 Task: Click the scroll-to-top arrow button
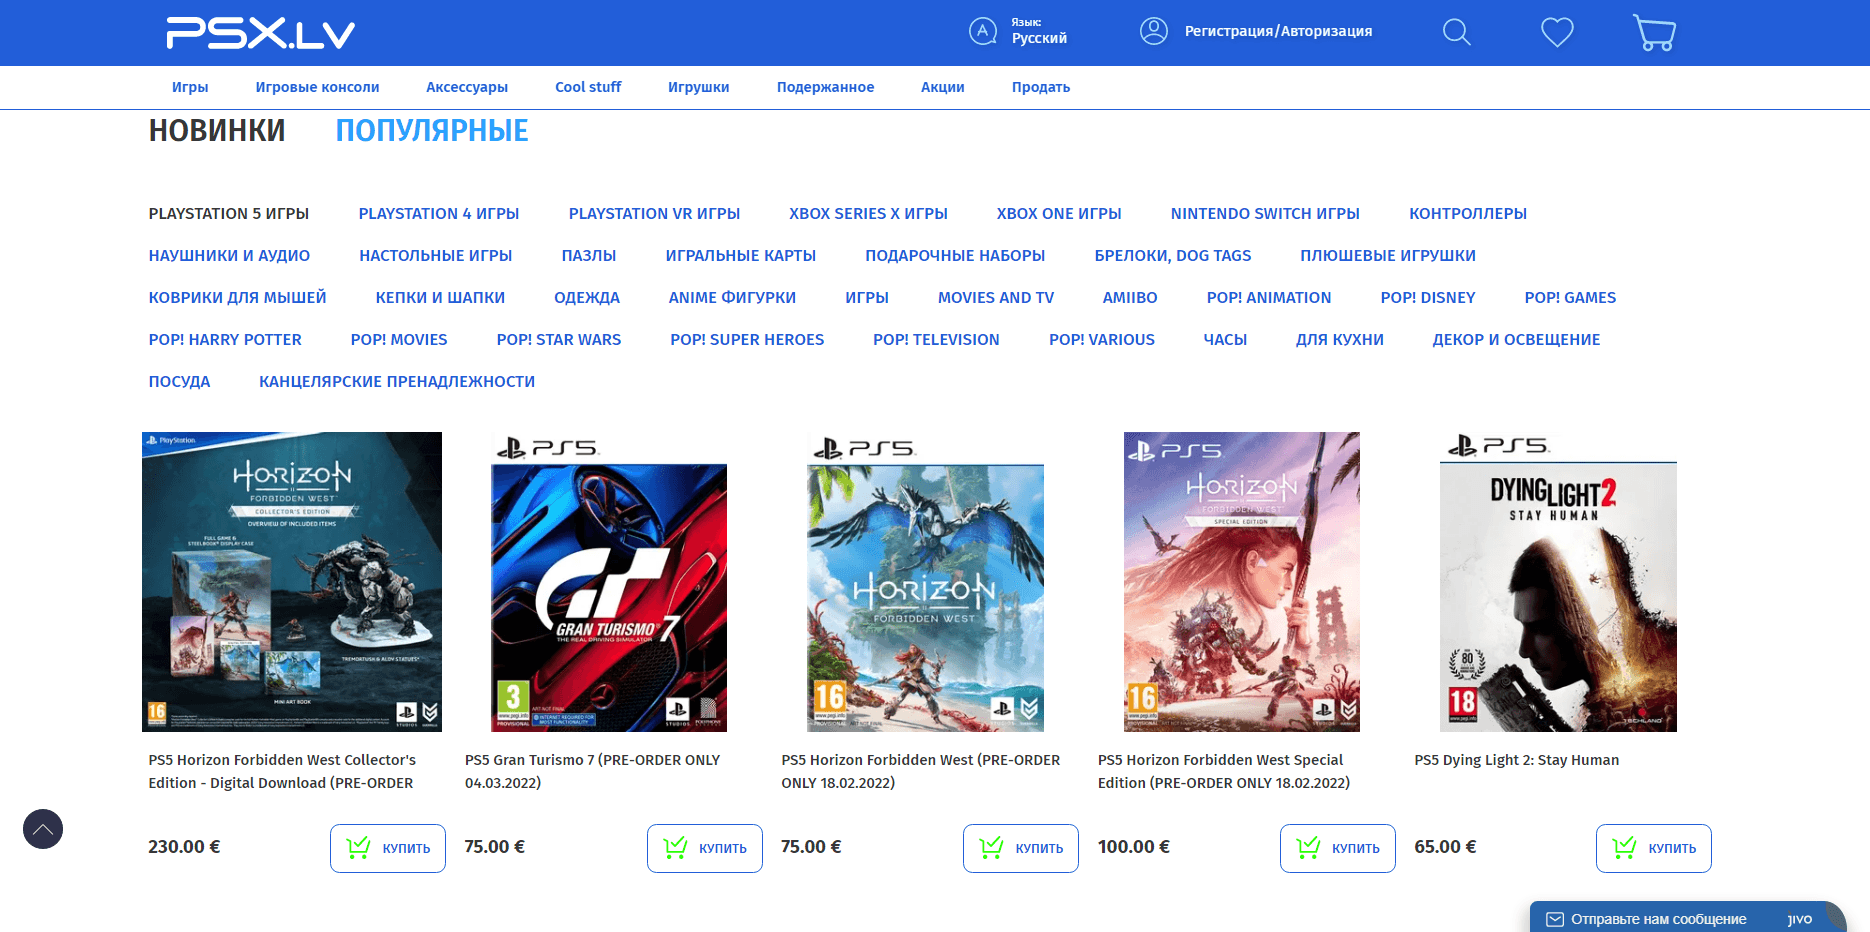43,829
